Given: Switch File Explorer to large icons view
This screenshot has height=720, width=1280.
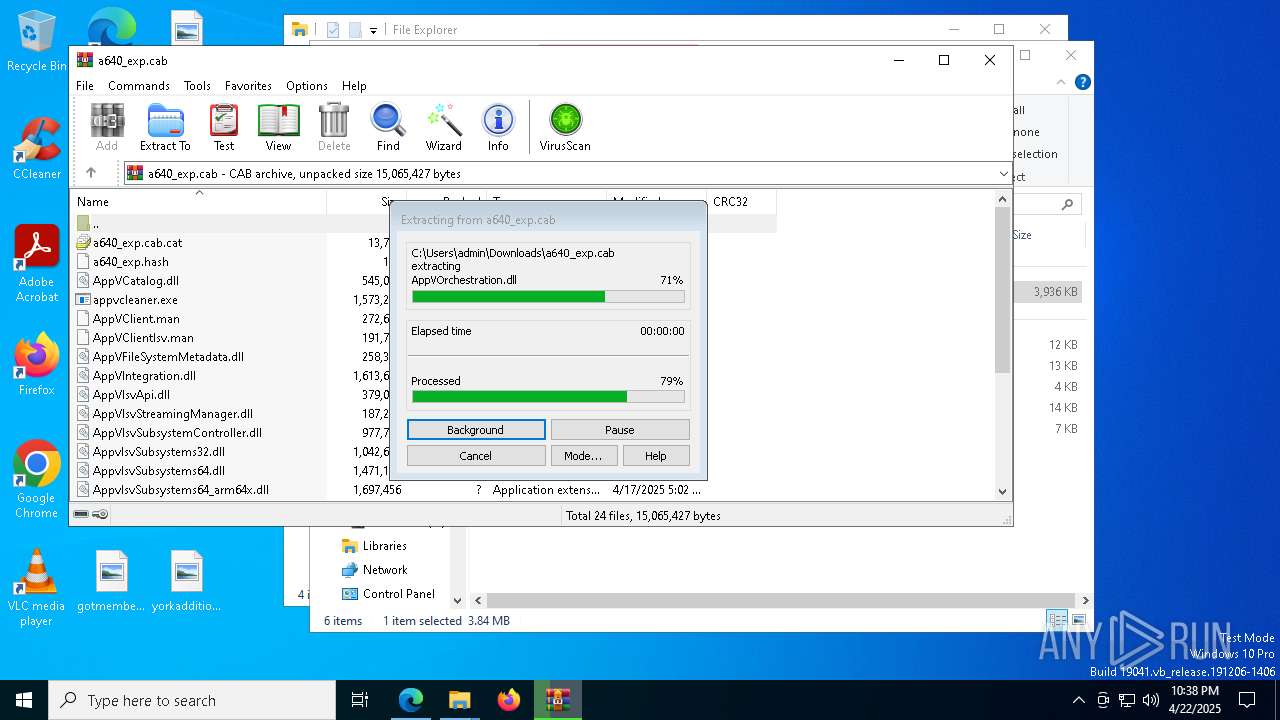Looking at the screenshot, I should (x=1078, y=620).
